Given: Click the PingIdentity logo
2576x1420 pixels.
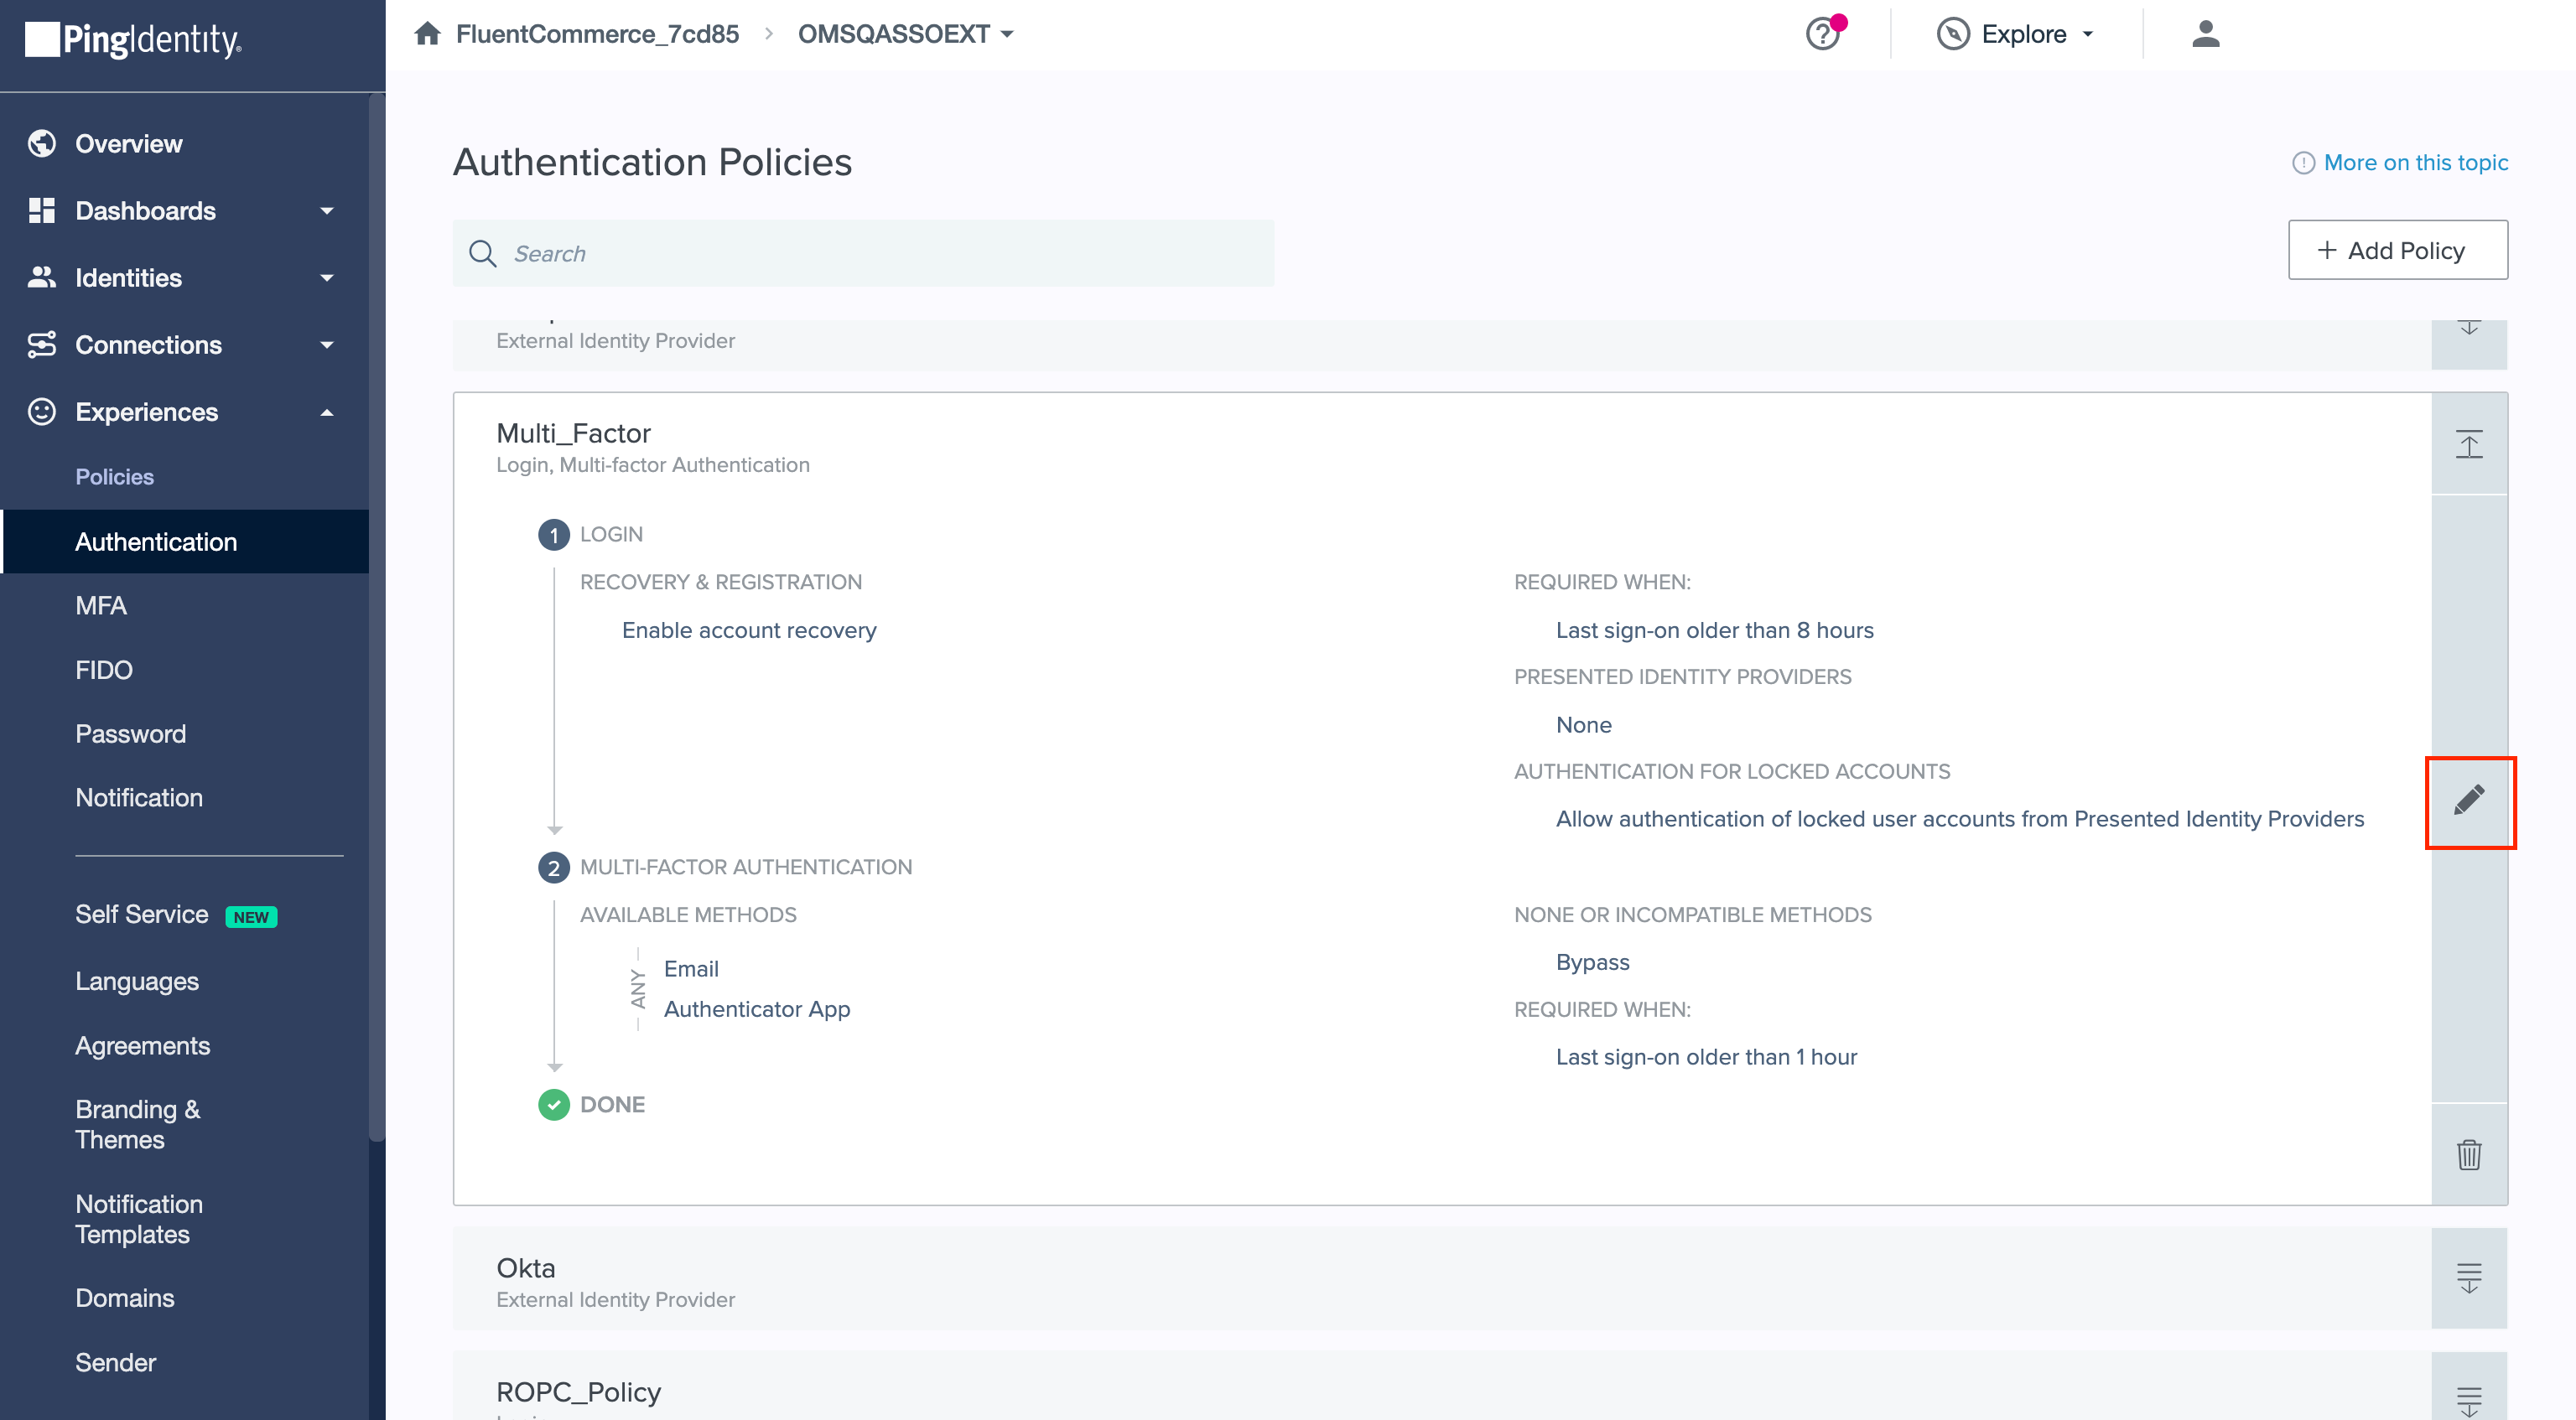Looking at the screenshot, I should [x=133, y=40].
